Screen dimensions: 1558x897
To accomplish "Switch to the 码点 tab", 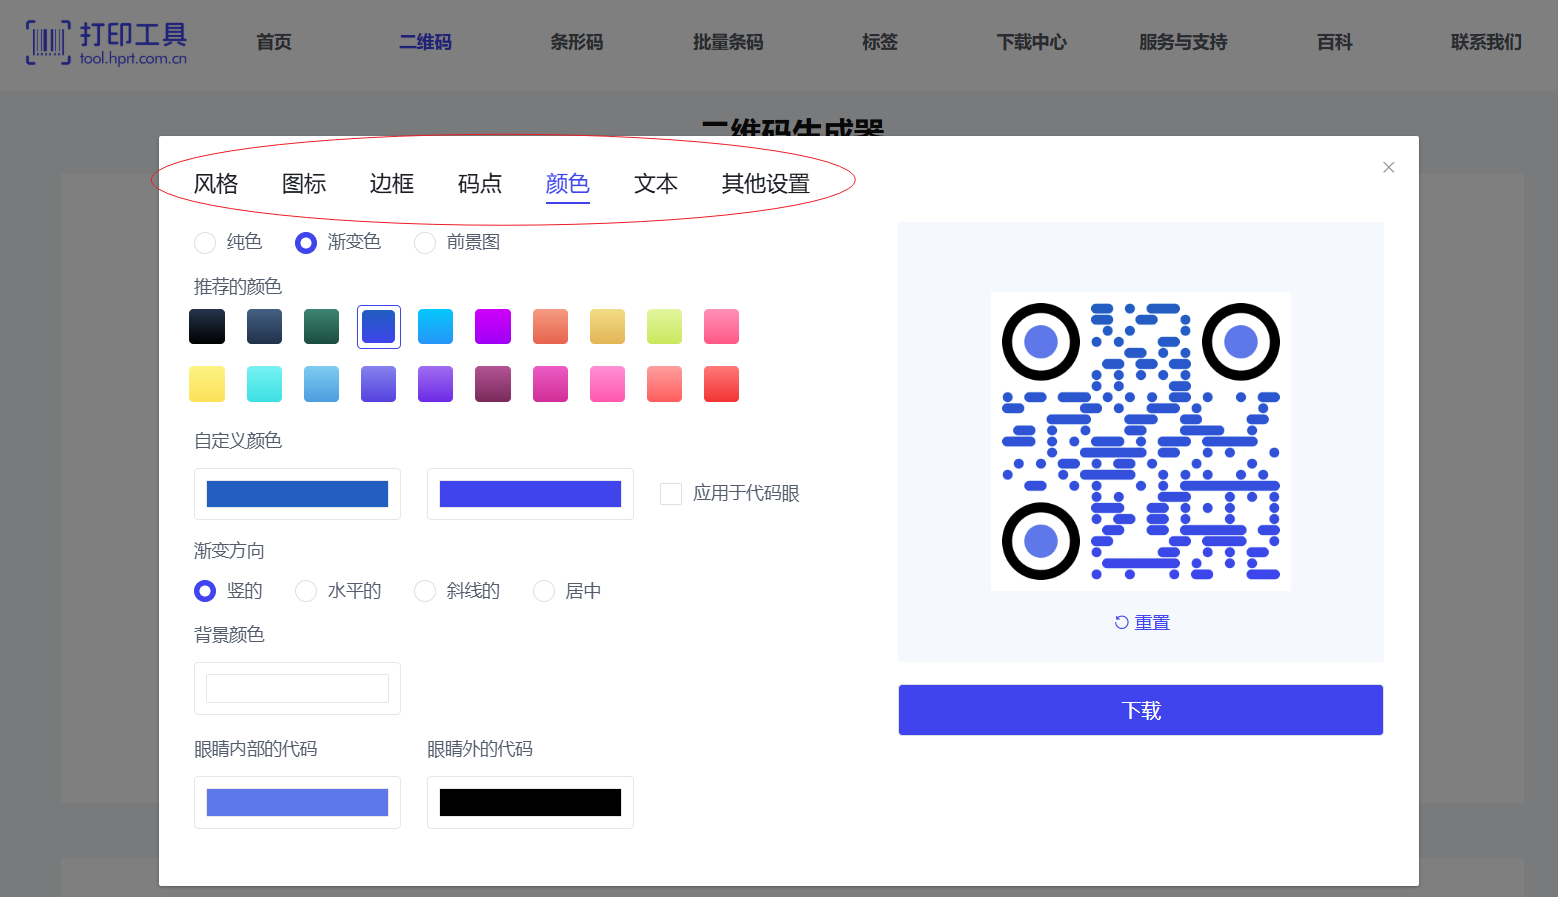I will coord(480,184).
